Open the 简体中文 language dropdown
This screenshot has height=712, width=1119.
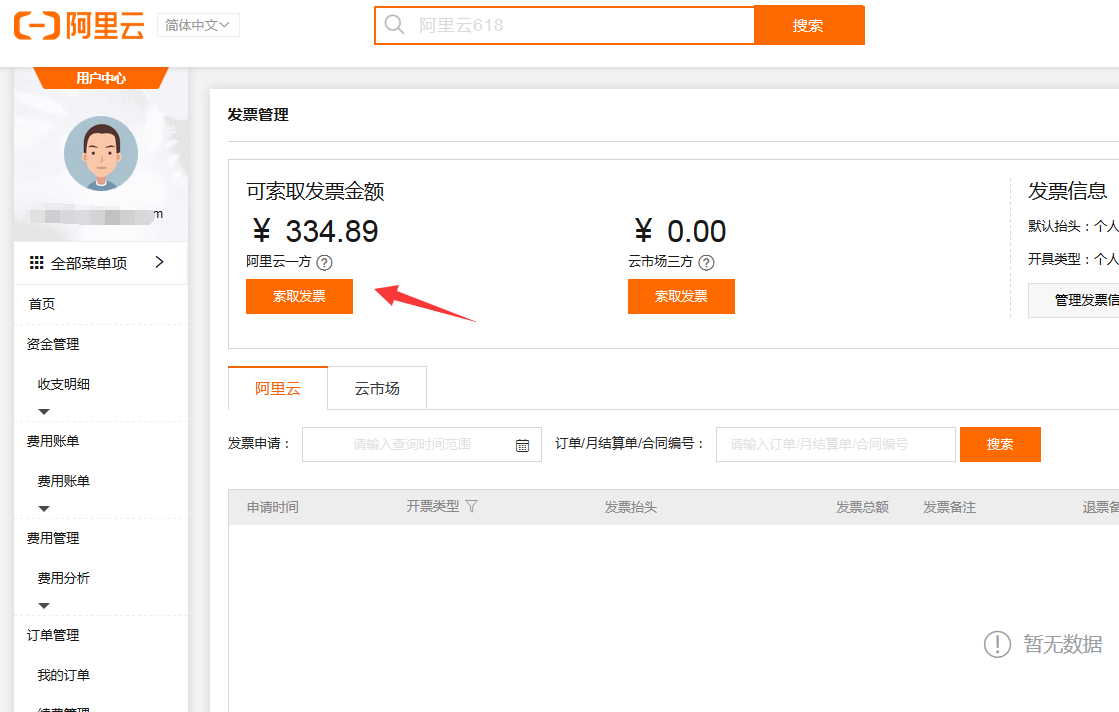[x=198, y=25]
